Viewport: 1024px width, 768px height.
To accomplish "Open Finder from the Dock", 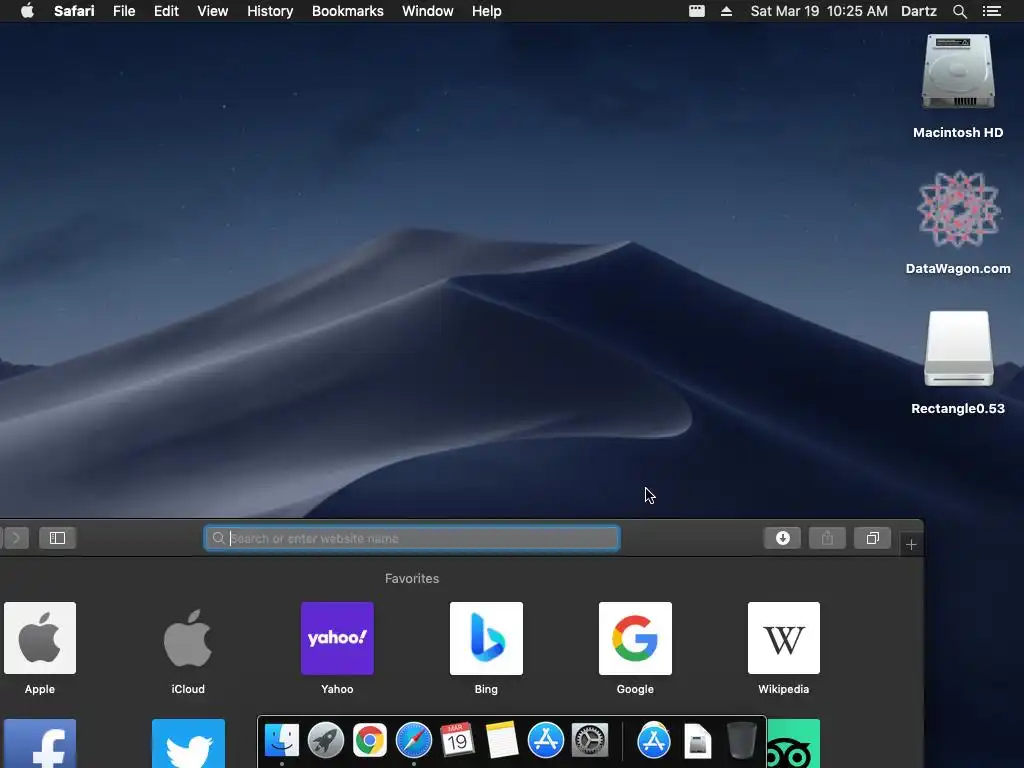I will point(281,740).
